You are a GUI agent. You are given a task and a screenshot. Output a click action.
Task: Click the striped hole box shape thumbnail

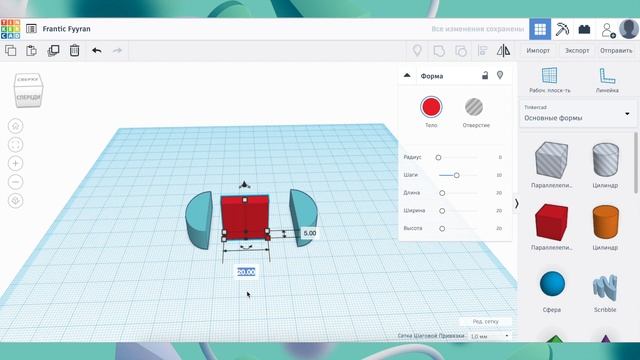[x=551, y=160]
